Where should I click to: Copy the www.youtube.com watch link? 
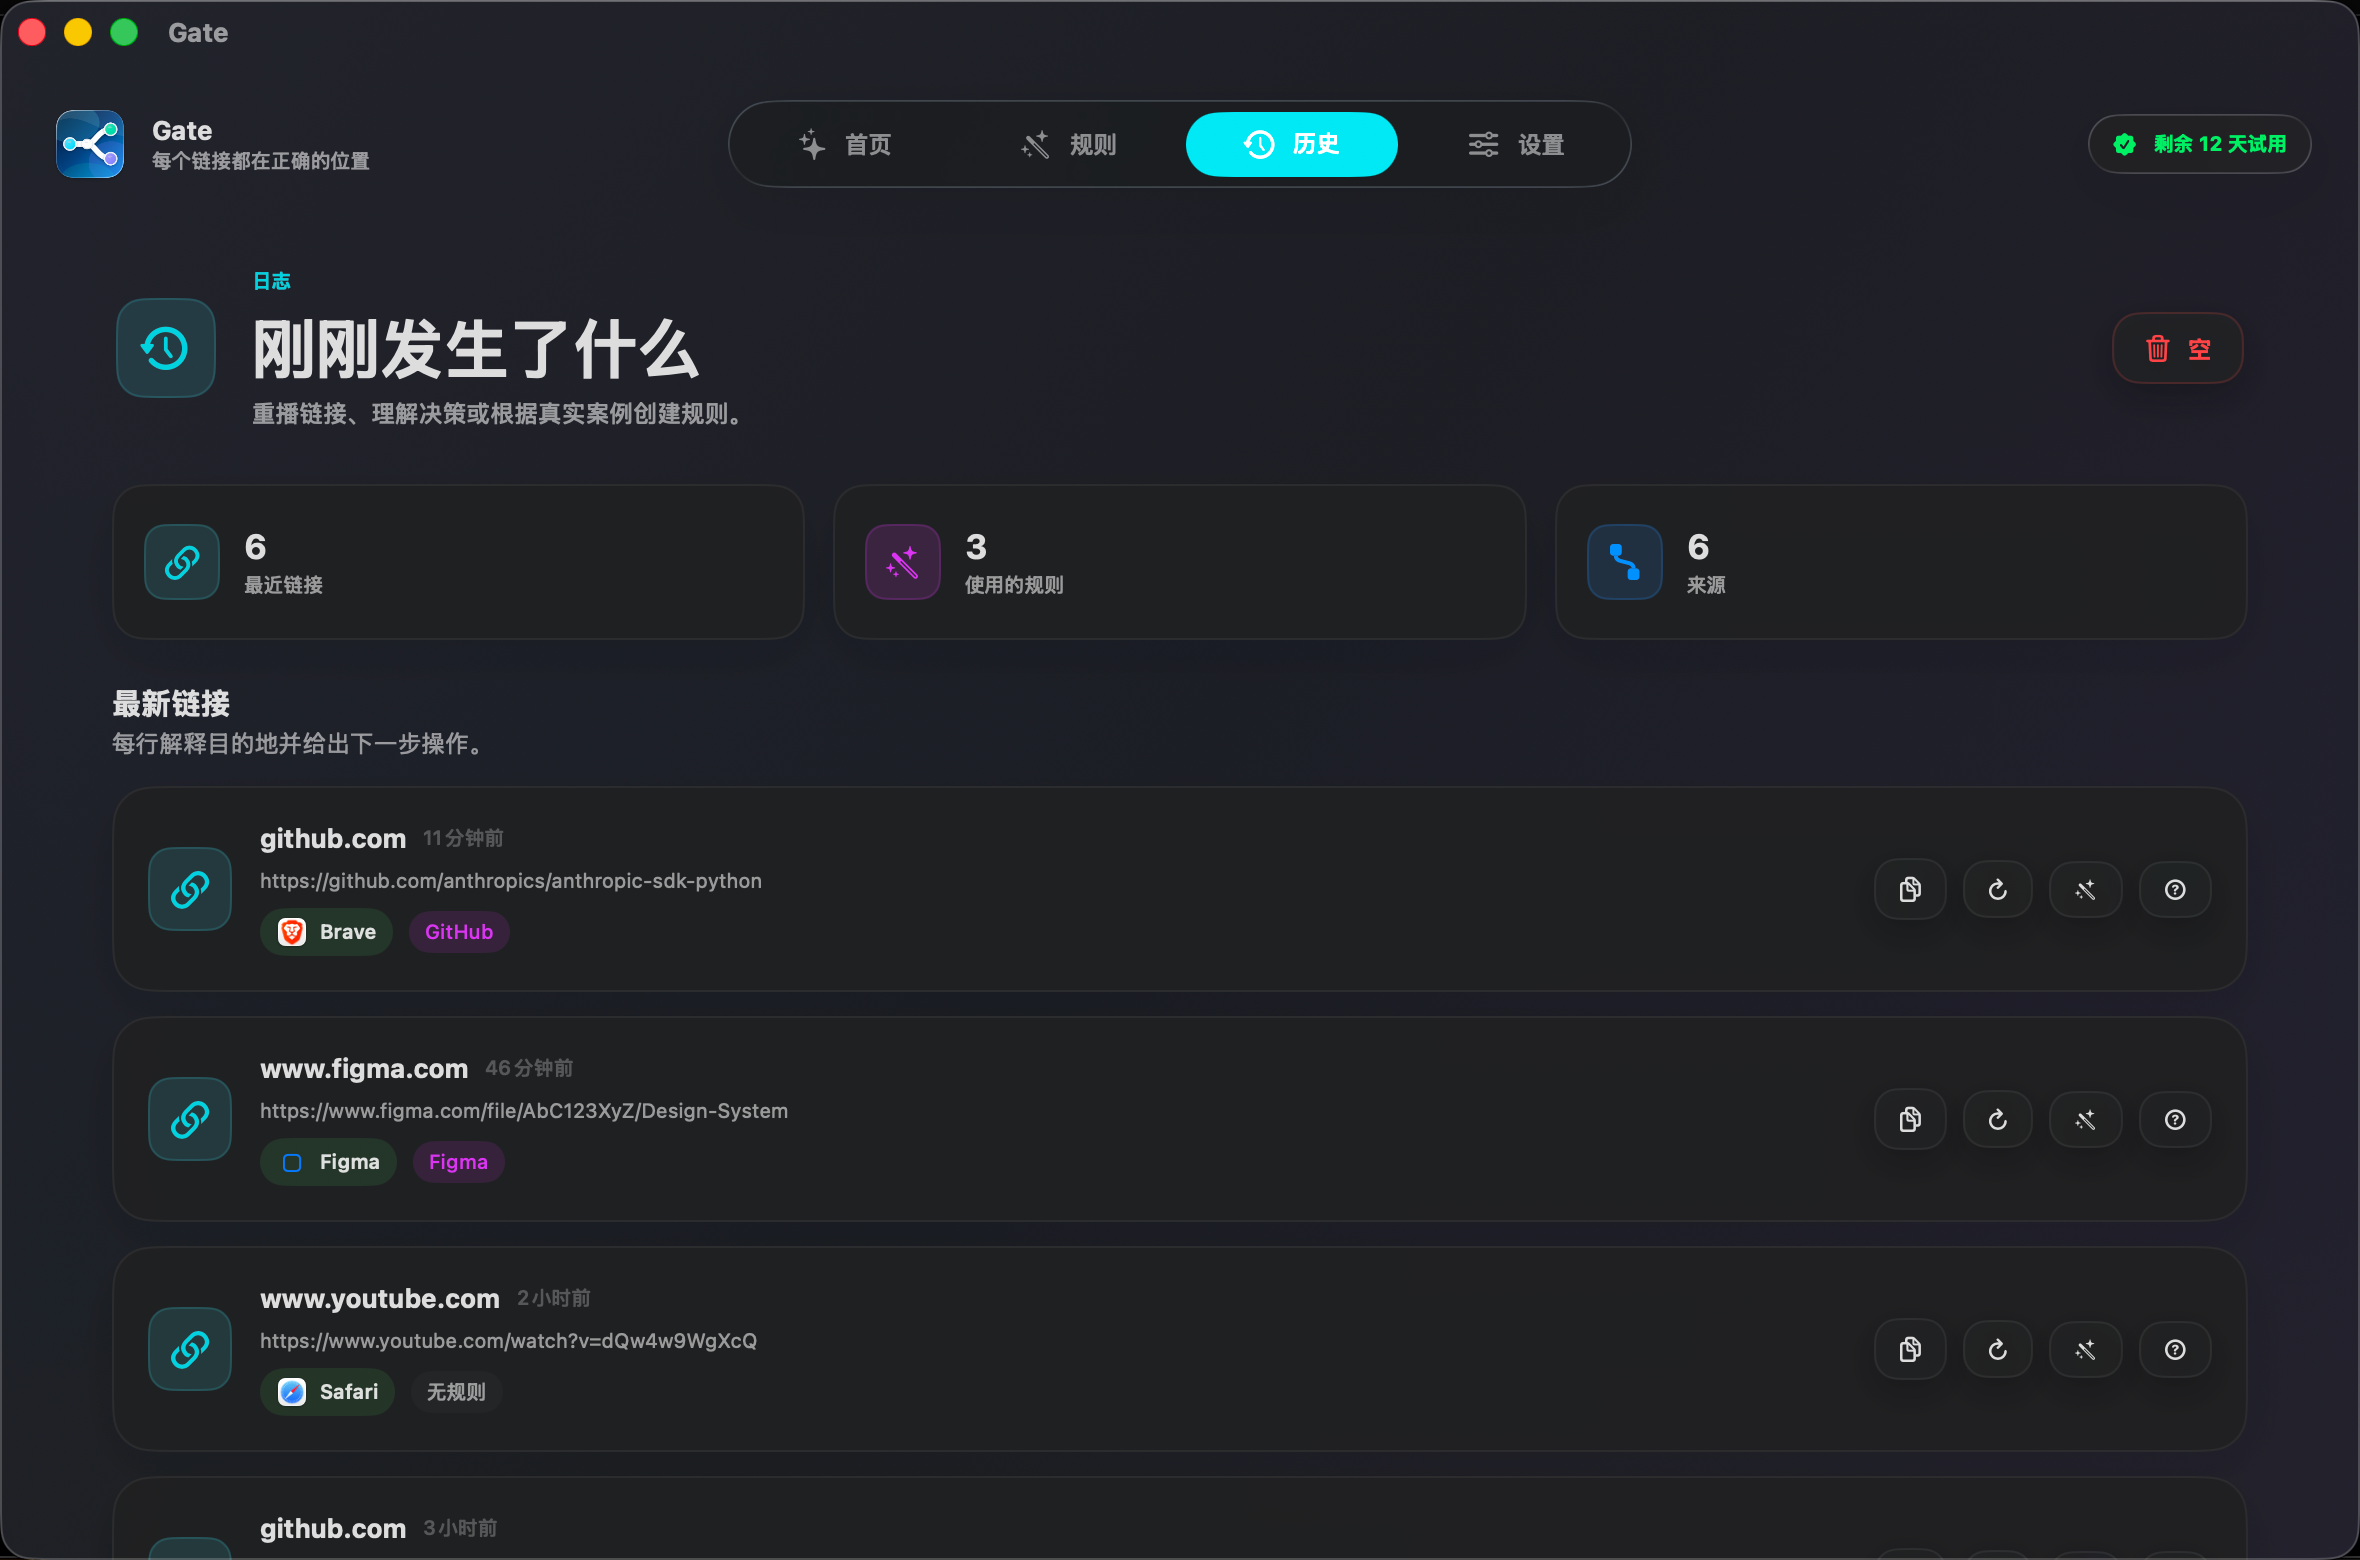[x=1910, y=1349]
